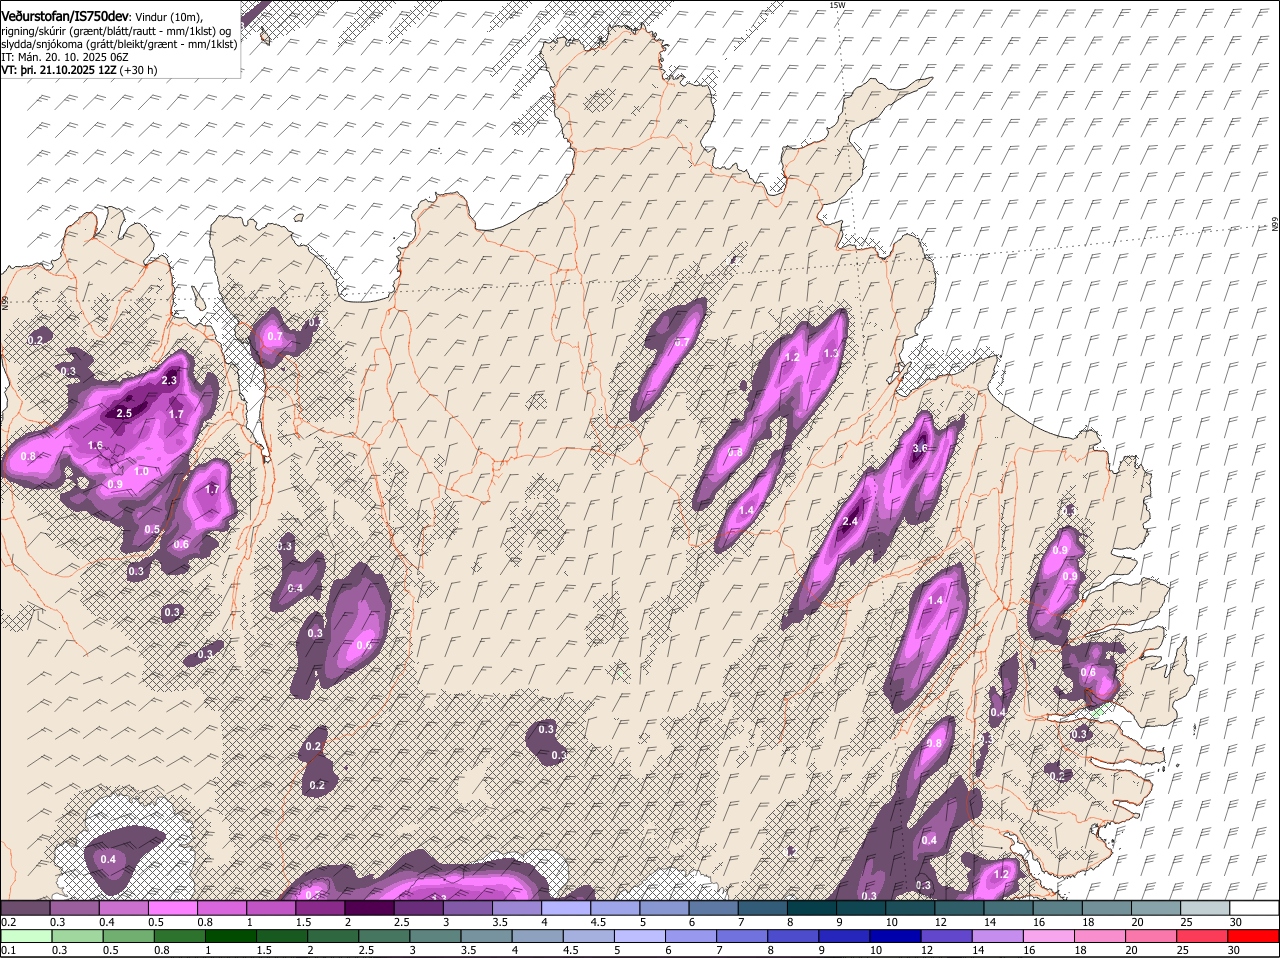Click the 0.2 label under the top legend
Viewport: 1280px width, 958px height.
[x=7, y=922]
